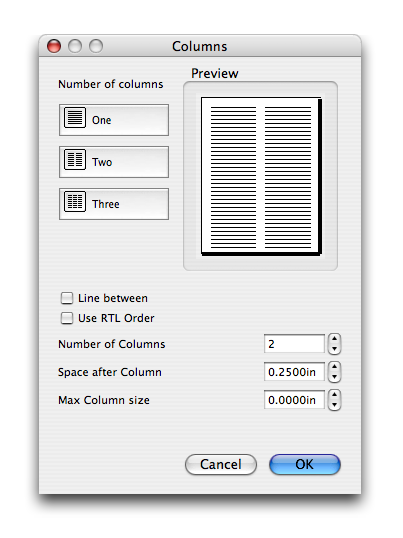Dismiss dialog with Cancel button

[221, 465]
